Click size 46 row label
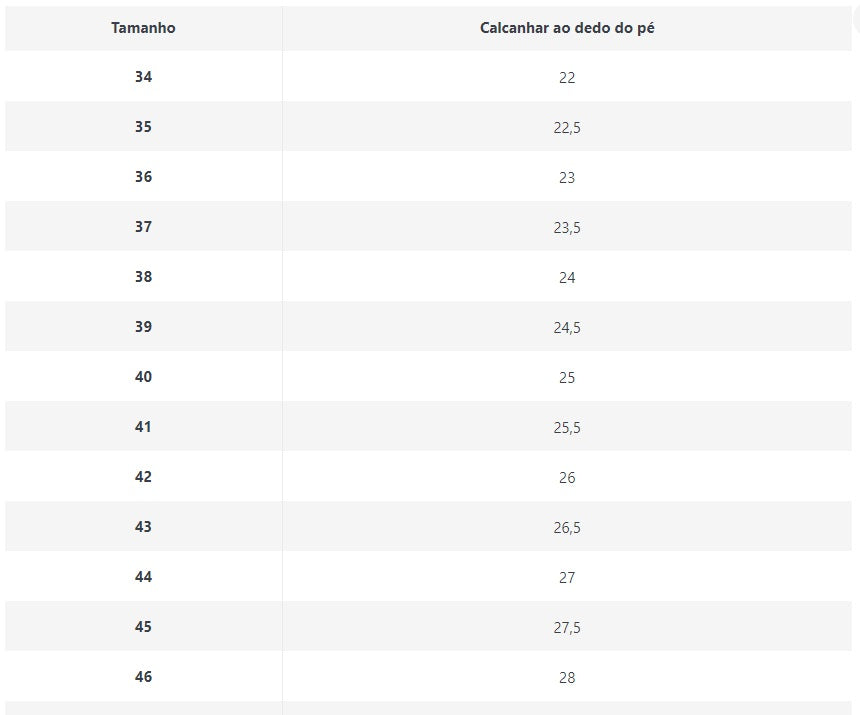This screenshot has width=860, height=715. coord(143,677)
